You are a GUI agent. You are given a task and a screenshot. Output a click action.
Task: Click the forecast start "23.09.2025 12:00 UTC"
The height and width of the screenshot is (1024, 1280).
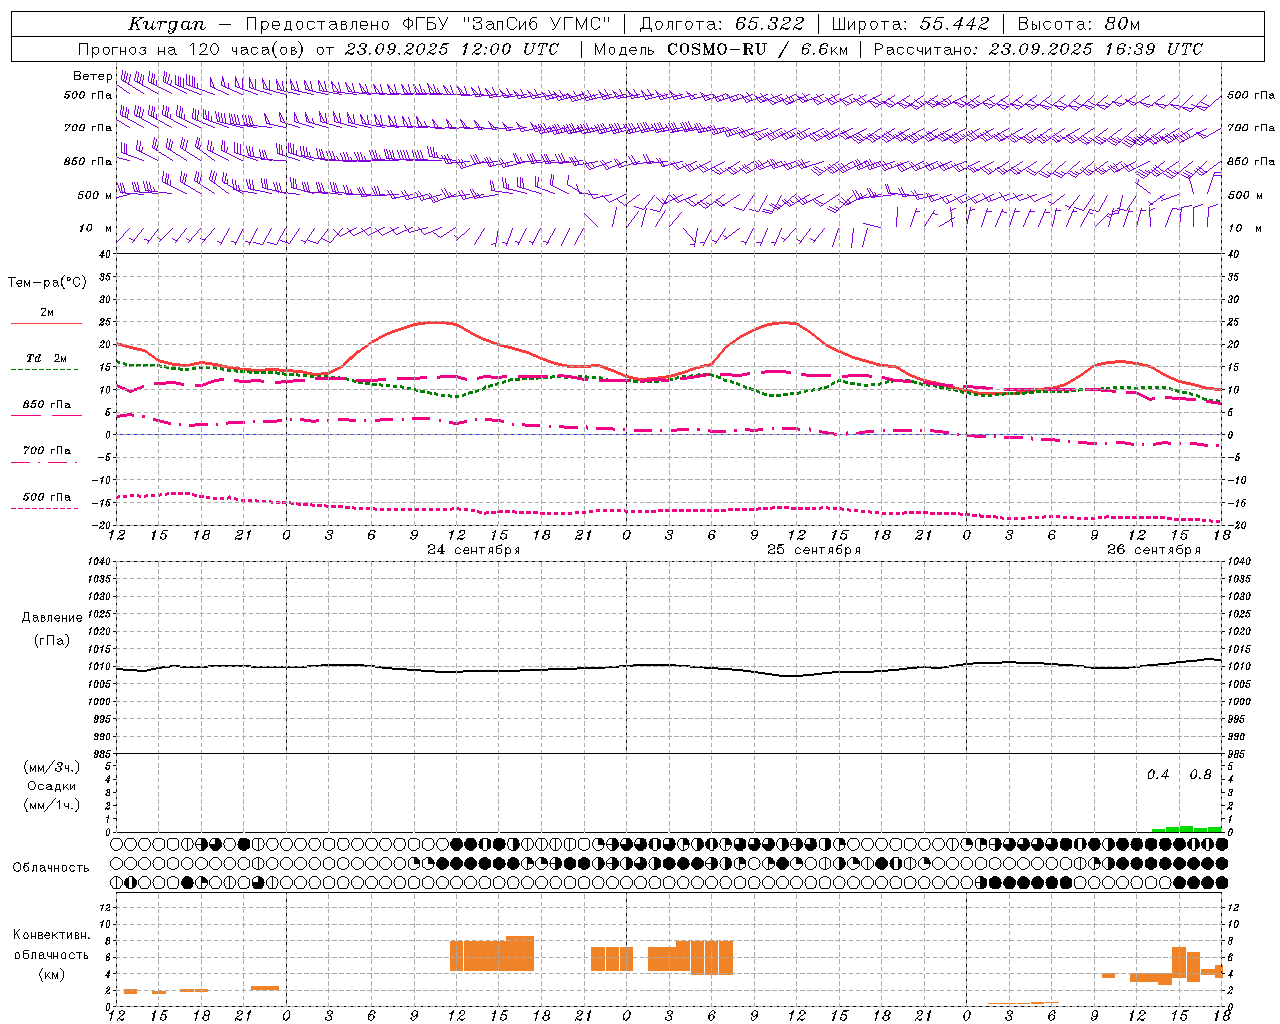point(451,49)
